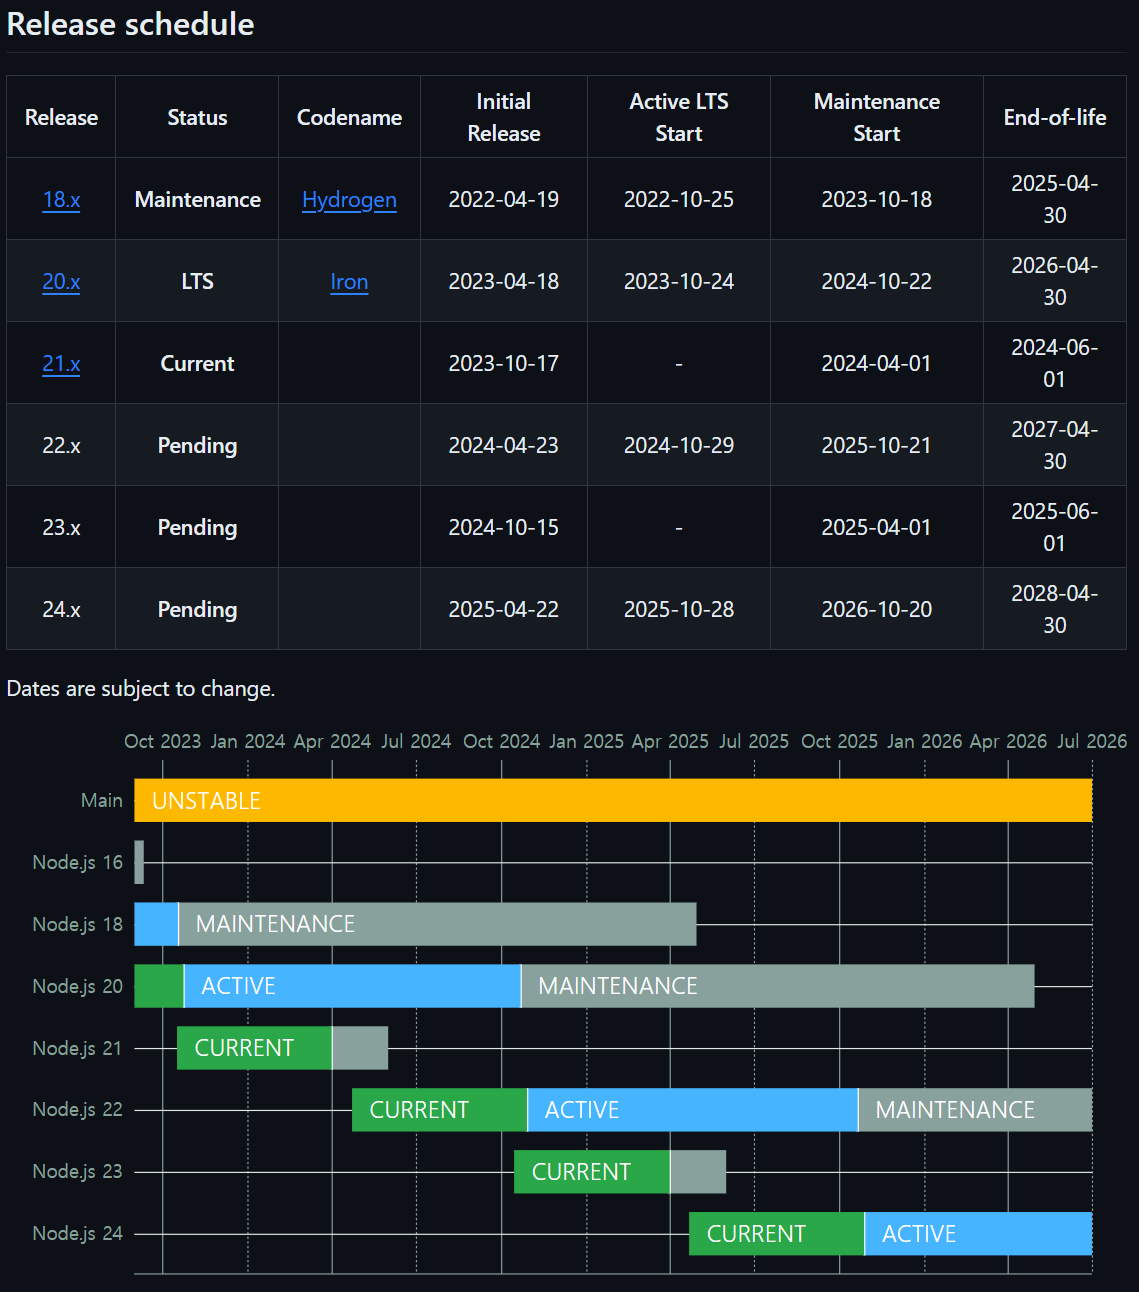Click the date 2024-10-29

pyautogui.click(x=679, y=445)
